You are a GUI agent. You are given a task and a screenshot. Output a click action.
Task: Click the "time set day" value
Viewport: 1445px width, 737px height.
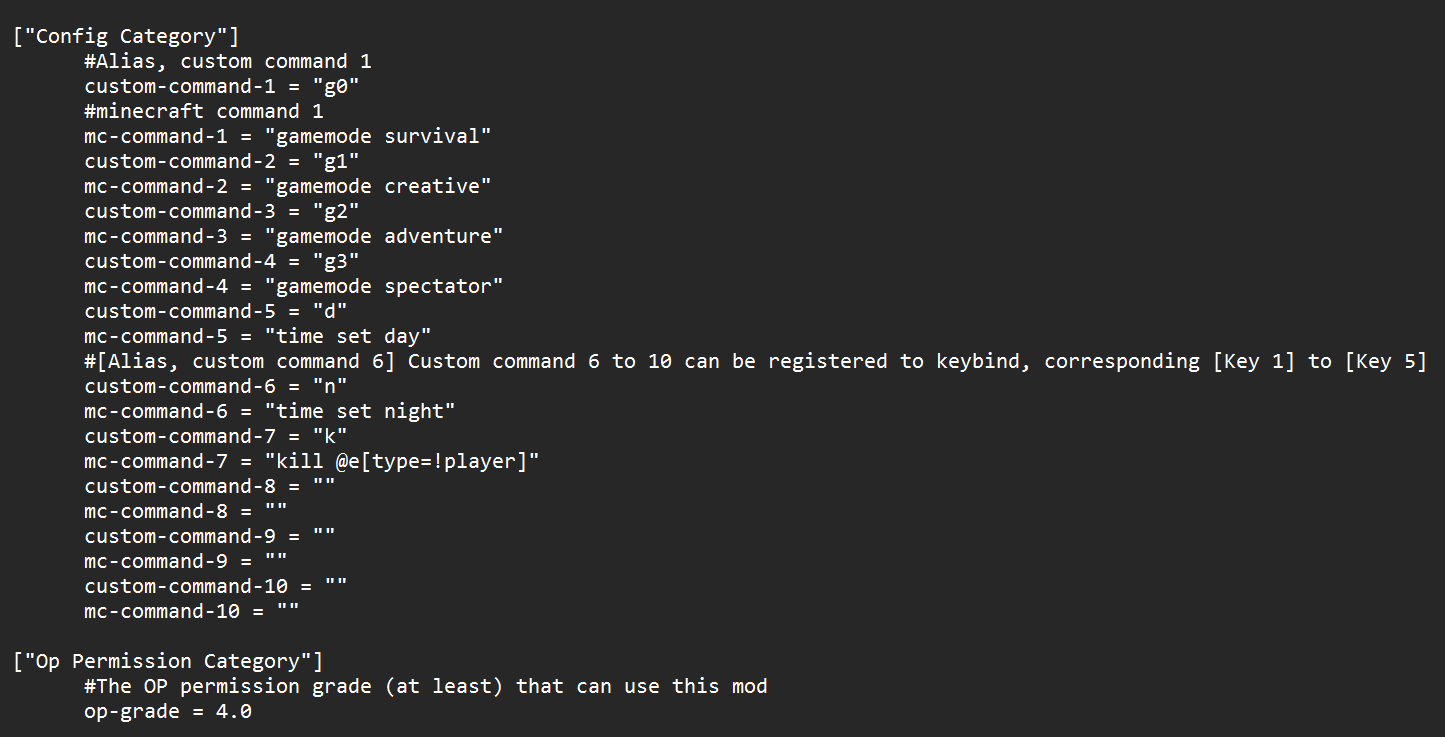347,337
